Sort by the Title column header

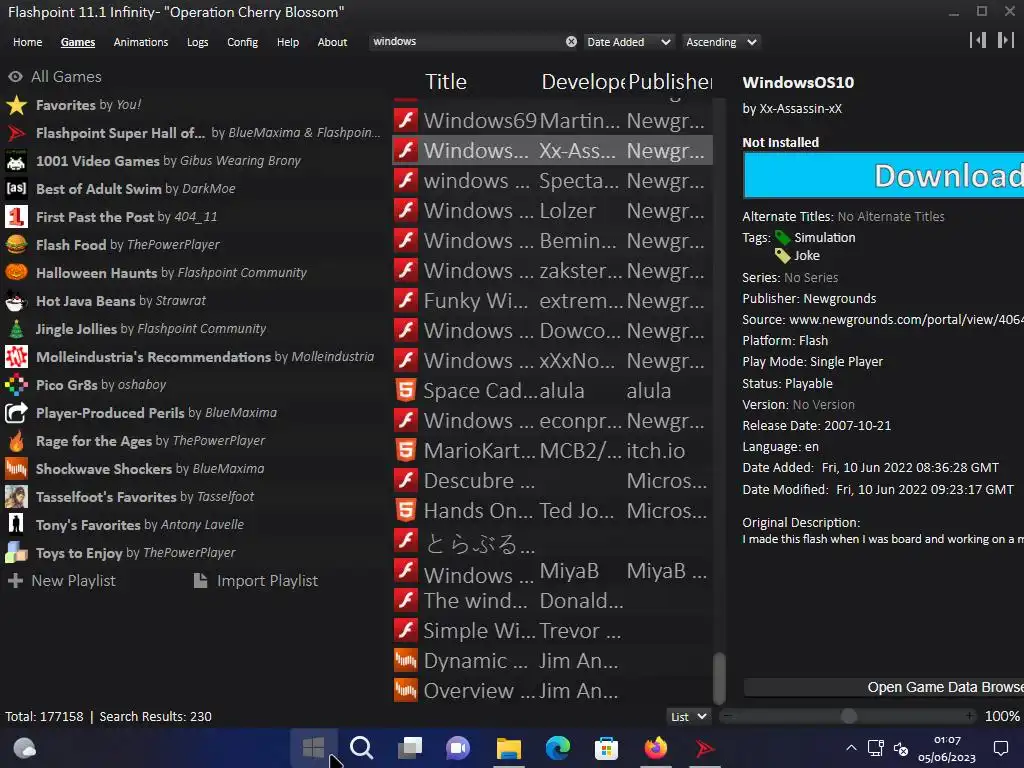(446, 82)
